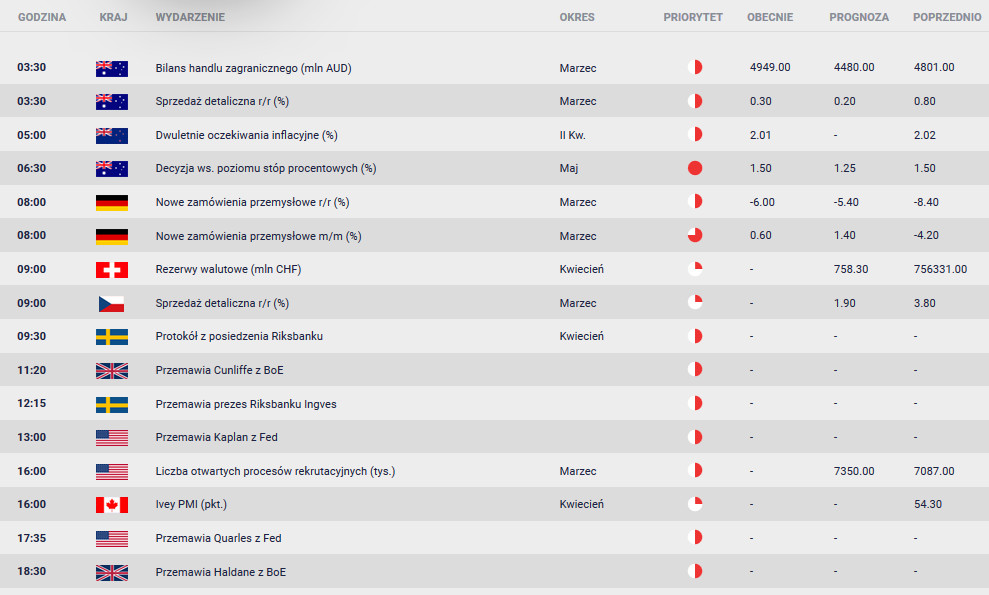
Task: Click current value 4949.00
Action: tap(770, 68)
